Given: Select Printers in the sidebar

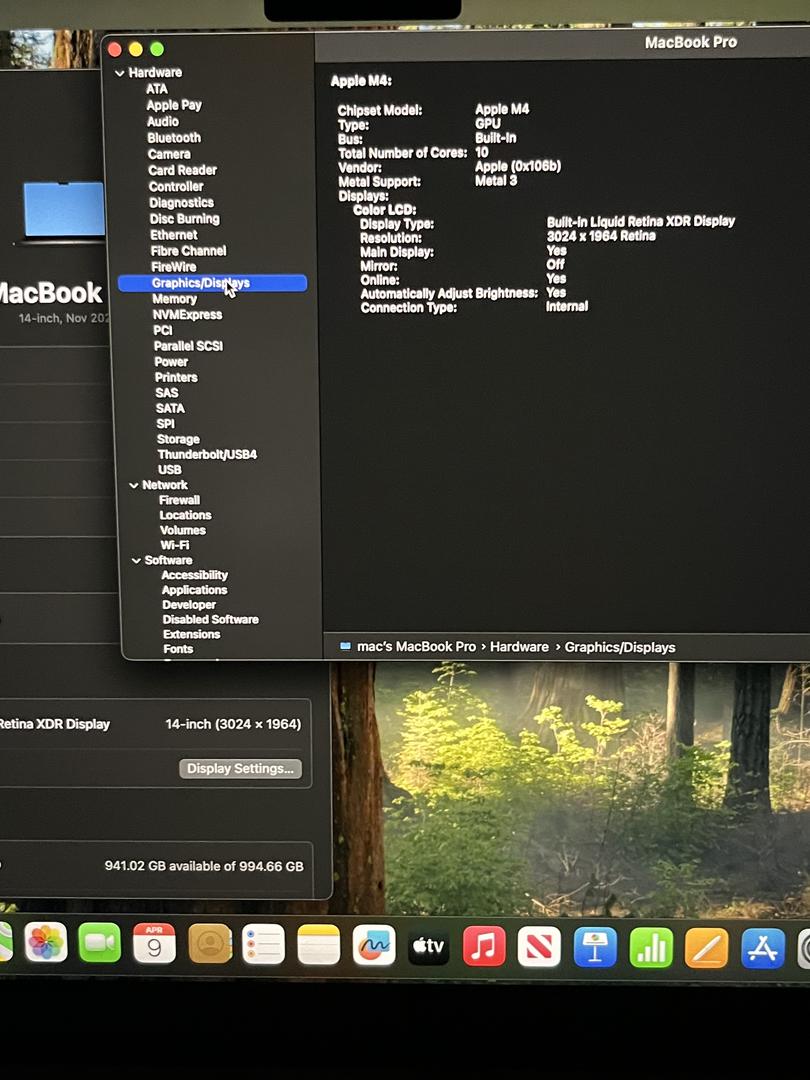Looking at the screenshot, I should point(176,377).
